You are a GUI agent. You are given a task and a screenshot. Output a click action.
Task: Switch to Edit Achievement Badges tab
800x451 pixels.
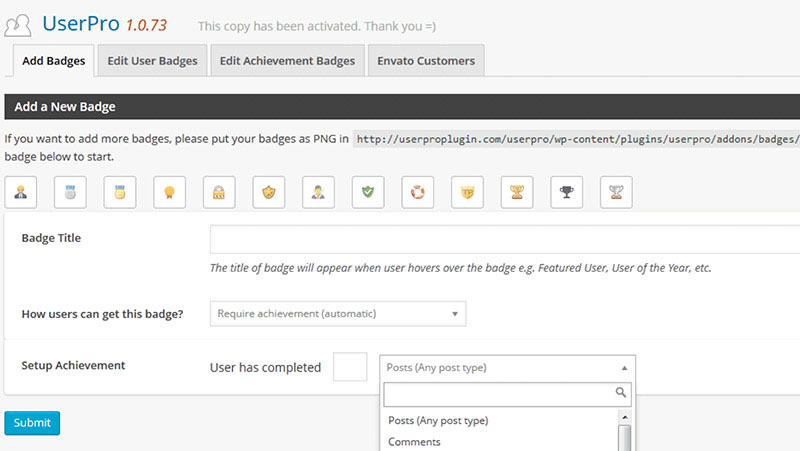click(x=287, y=61)
